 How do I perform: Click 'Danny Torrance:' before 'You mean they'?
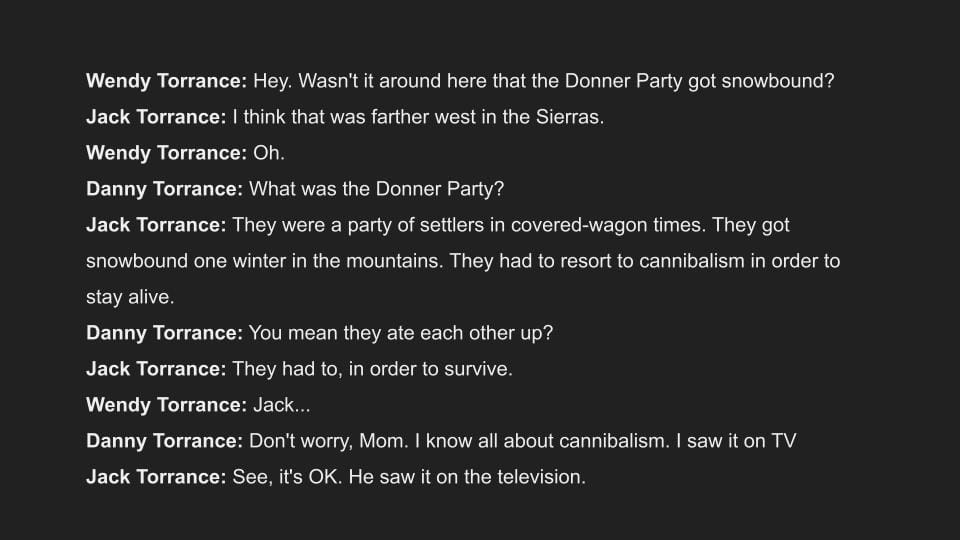pyautogui.click(x=165, y=333)
